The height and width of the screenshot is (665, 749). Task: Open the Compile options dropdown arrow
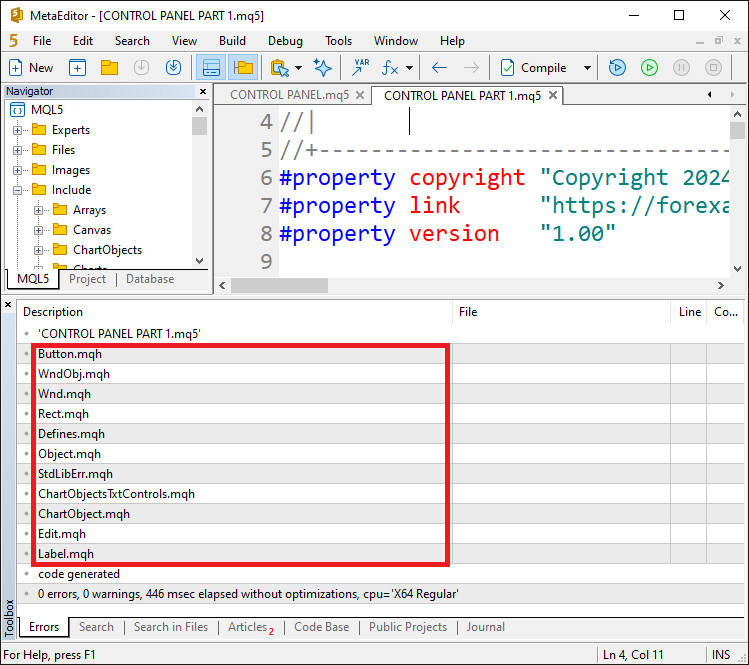pyautogui.click(x=587, y=68)
